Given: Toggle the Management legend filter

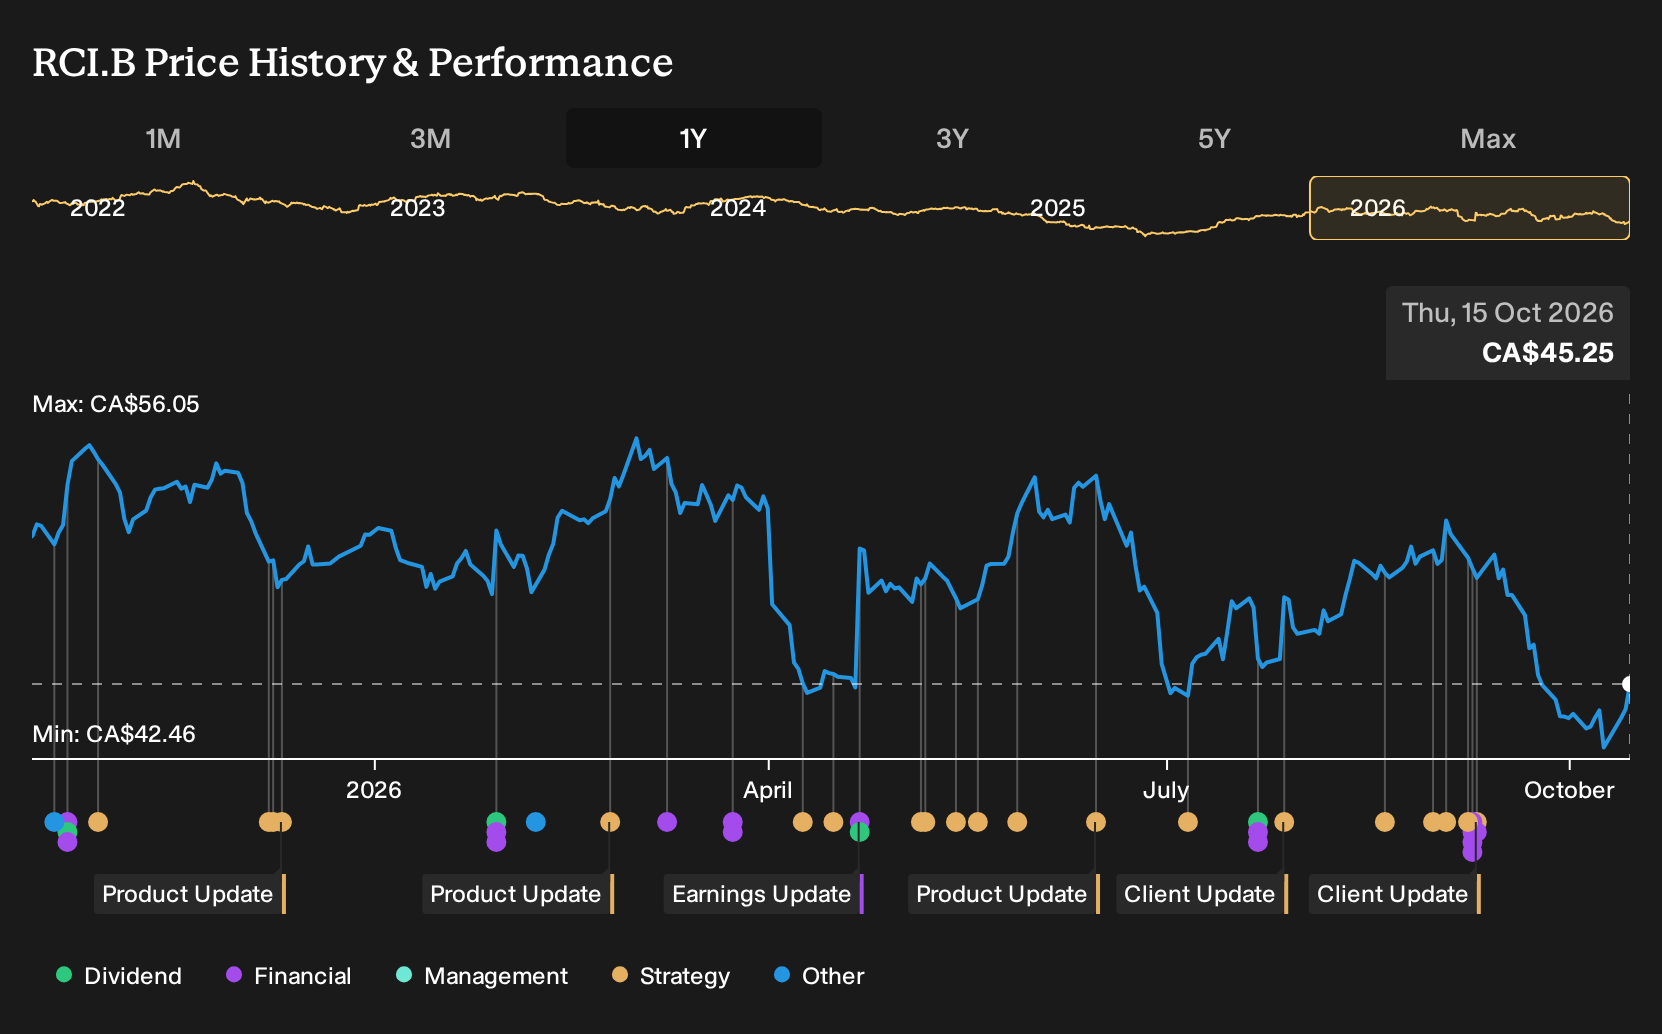Looking at the screenshot, I should 482,976.
